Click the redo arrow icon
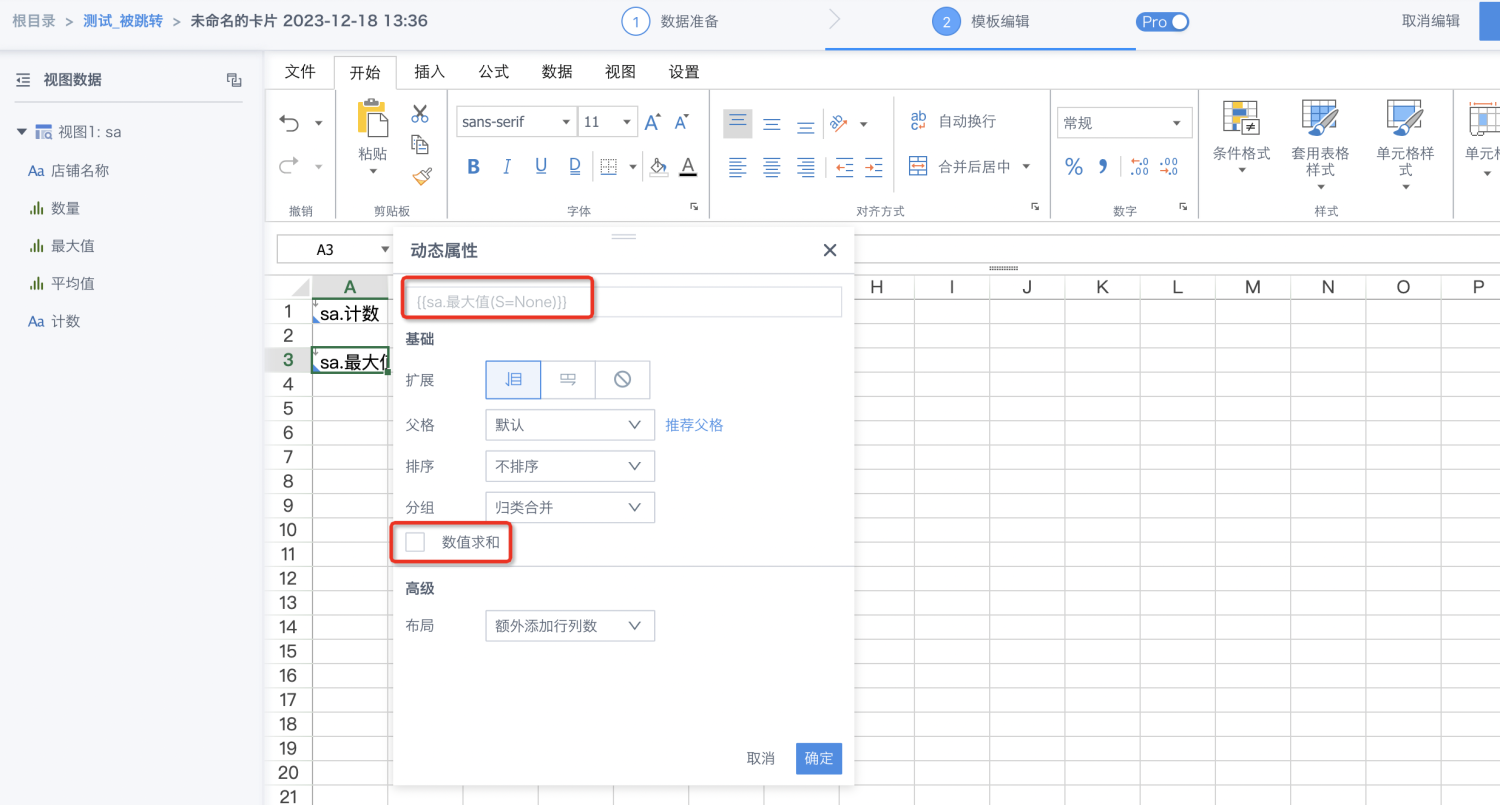This screenshot has height=805, width=1500. click(290, 166)
